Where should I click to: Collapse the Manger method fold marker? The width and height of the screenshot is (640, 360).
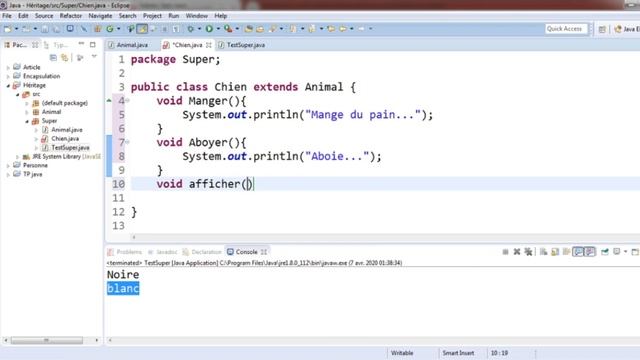pyautogui.click(x=128, y=100)
